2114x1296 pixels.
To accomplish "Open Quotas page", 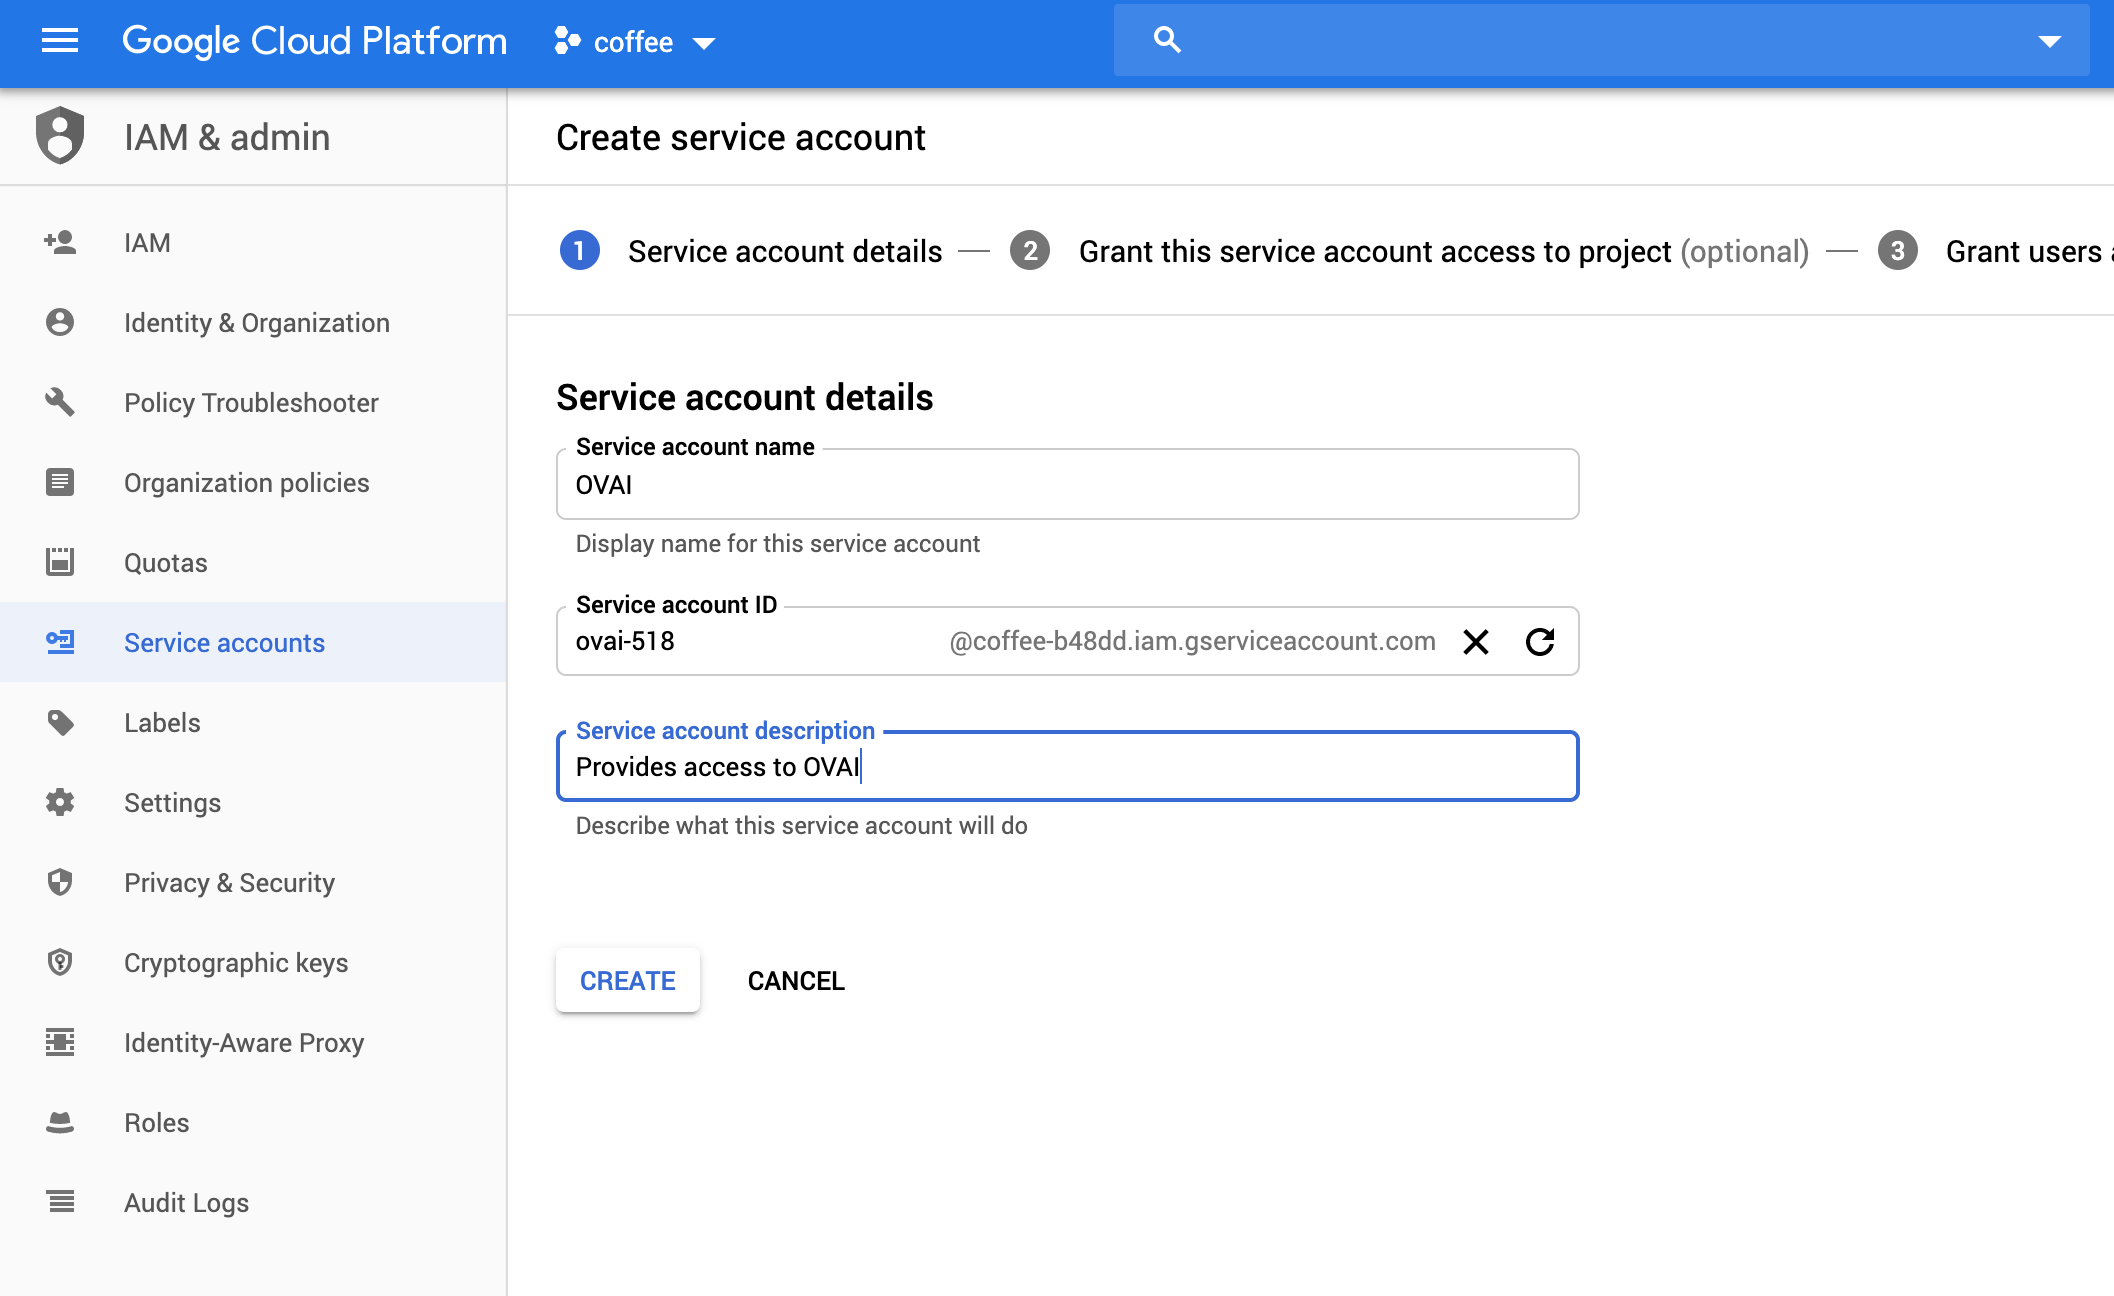I will click(x=253, y=562).
